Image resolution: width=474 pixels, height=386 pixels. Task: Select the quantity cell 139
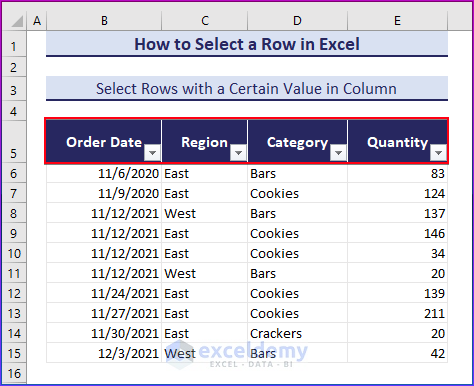[397, 293]
